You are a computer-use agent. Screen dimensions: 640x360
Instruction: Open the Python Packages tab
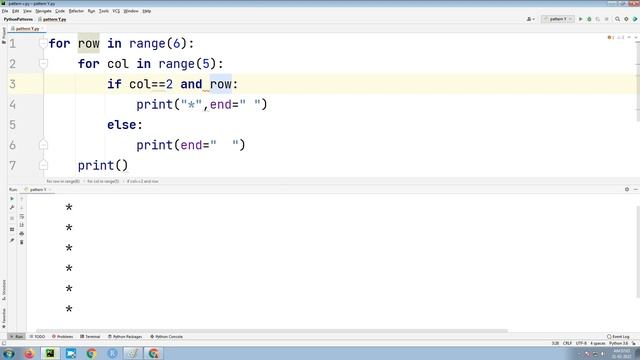(x=125, y=337)
